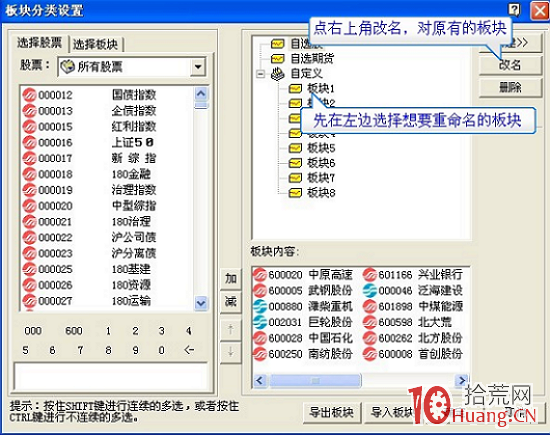Select 600250 南纺股份 in block contents
The width and height of the screenshot is (550, 435).
pyautogui.click(x=303, y=354)
